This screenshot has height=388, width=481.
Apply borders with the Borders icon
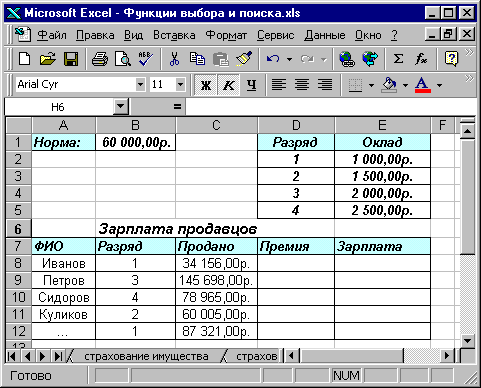point(355,85)
